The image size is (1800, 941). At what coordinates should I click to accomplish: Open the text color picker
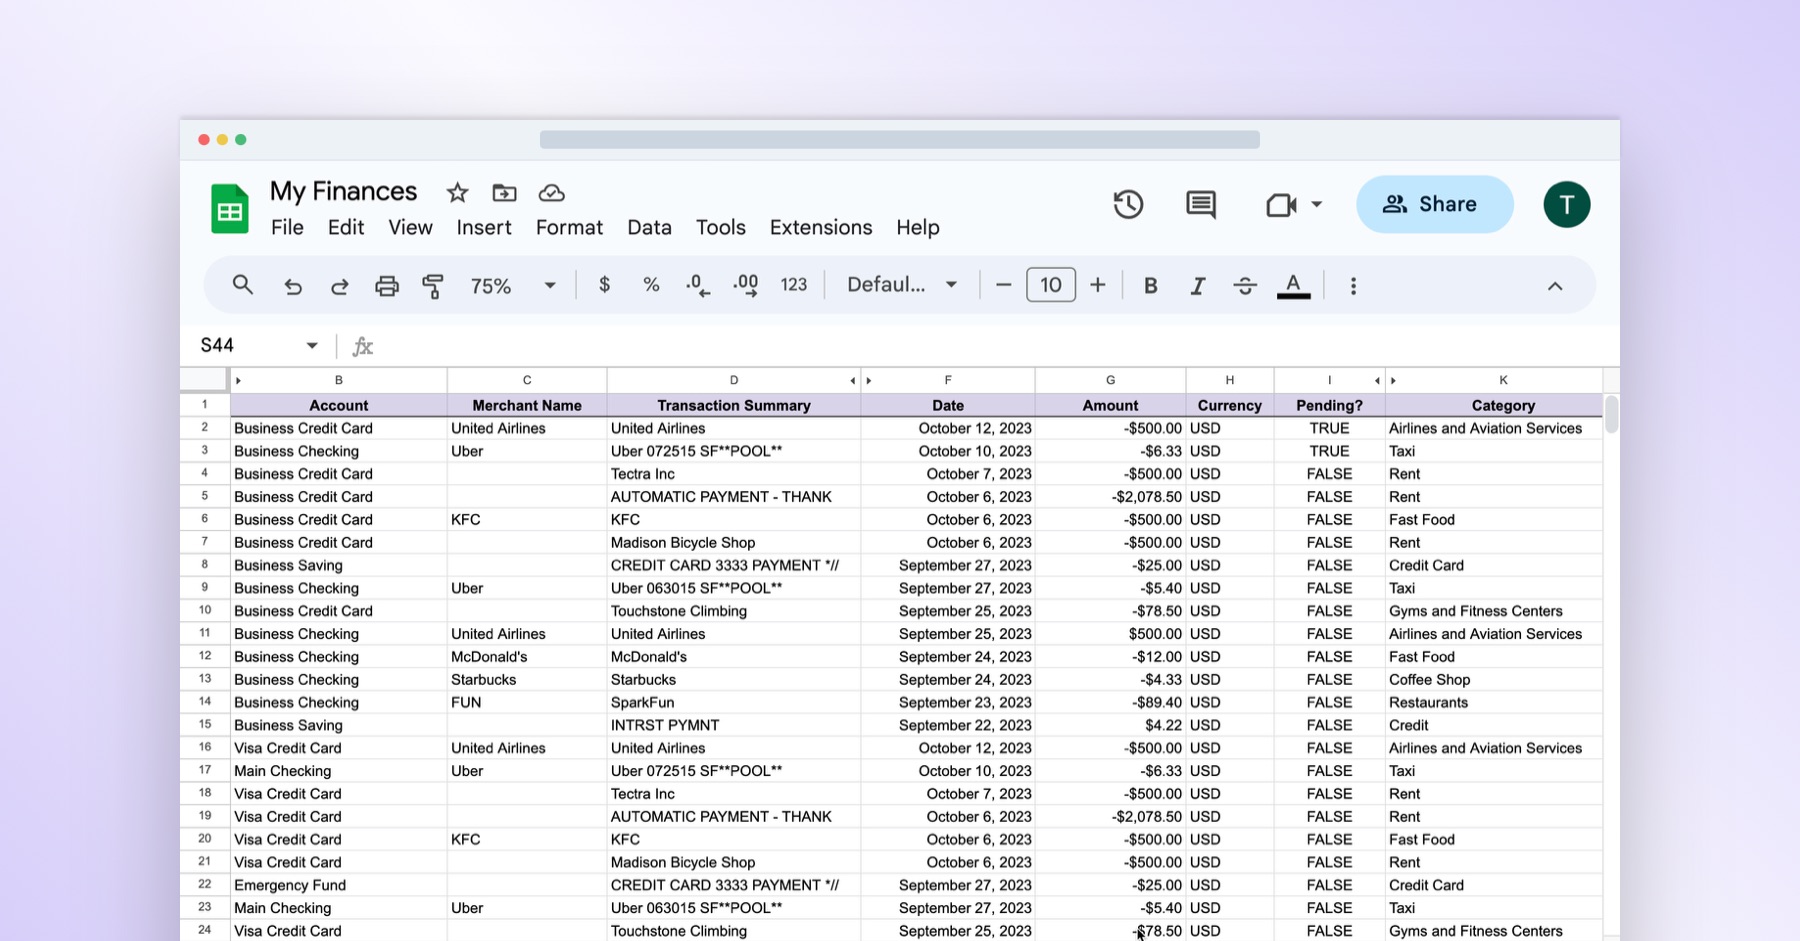[1293, 286]
